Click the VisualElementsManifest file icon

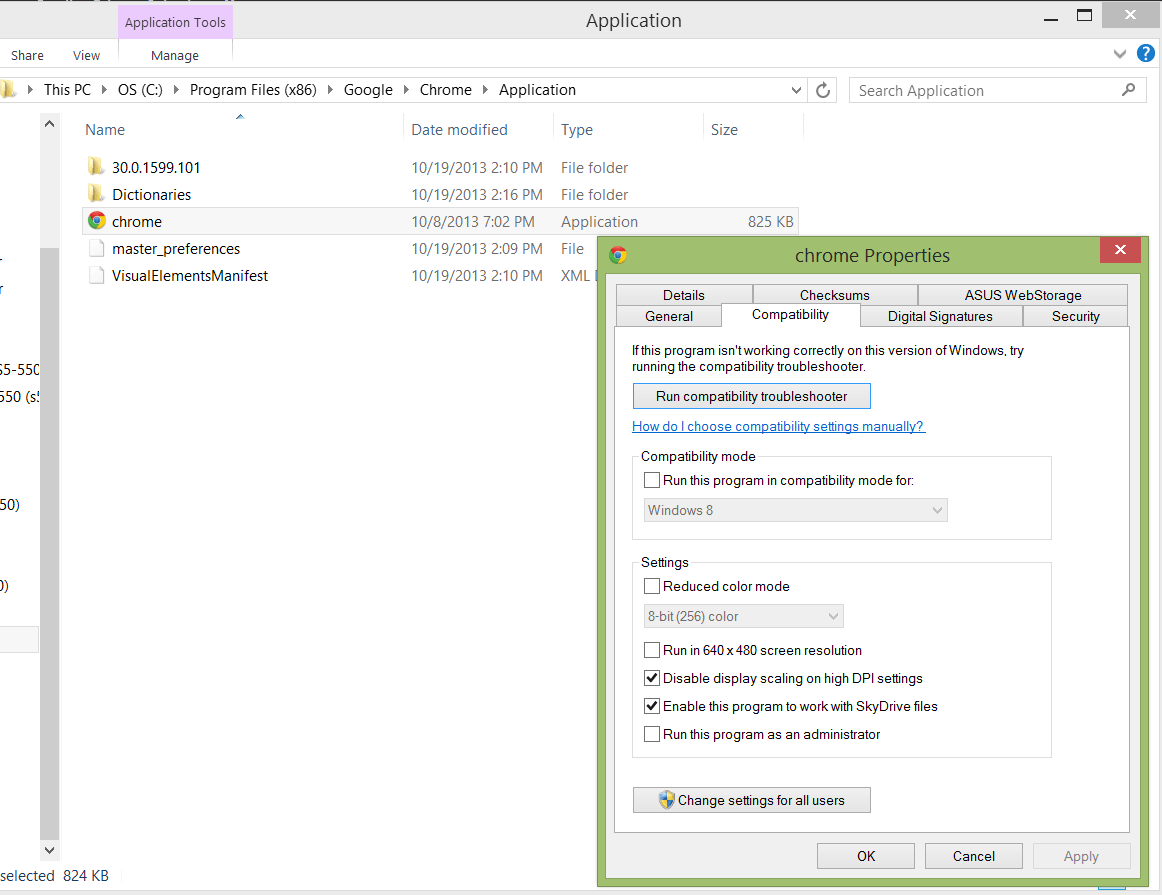tap(96, 275)
